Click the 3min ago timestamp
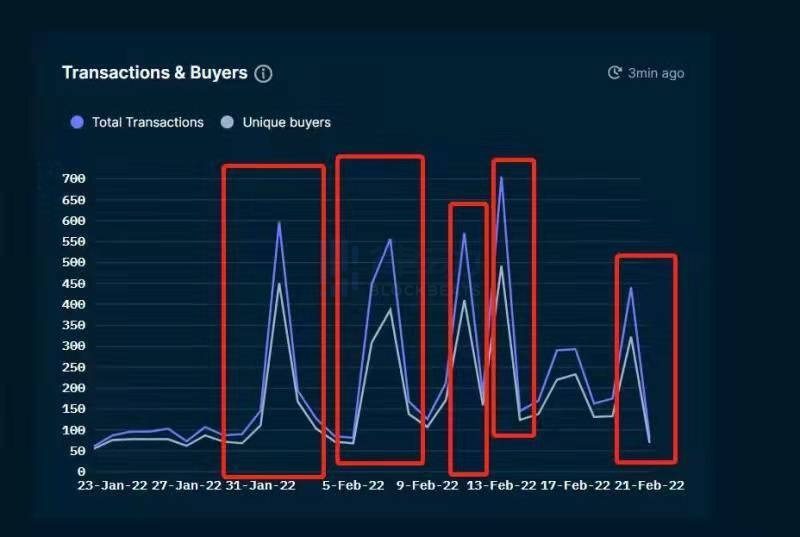Viewport: 800px width, 537px height. click(x=656, y=73)
